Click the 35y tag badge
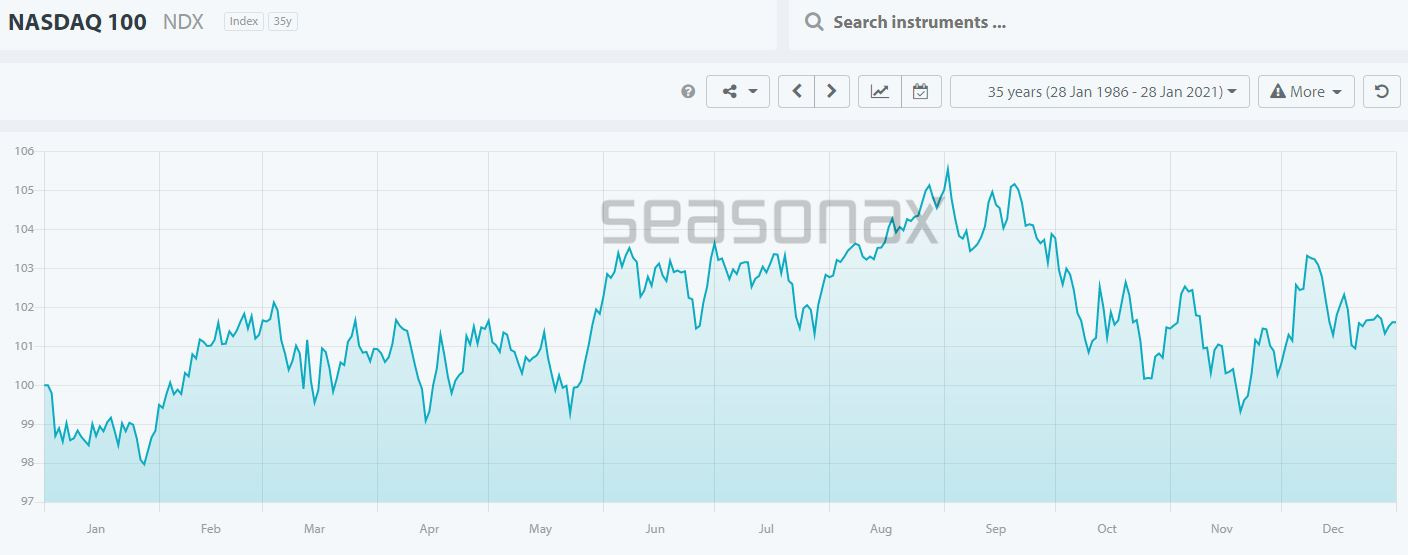1408x555 pixels. (283, 21)
